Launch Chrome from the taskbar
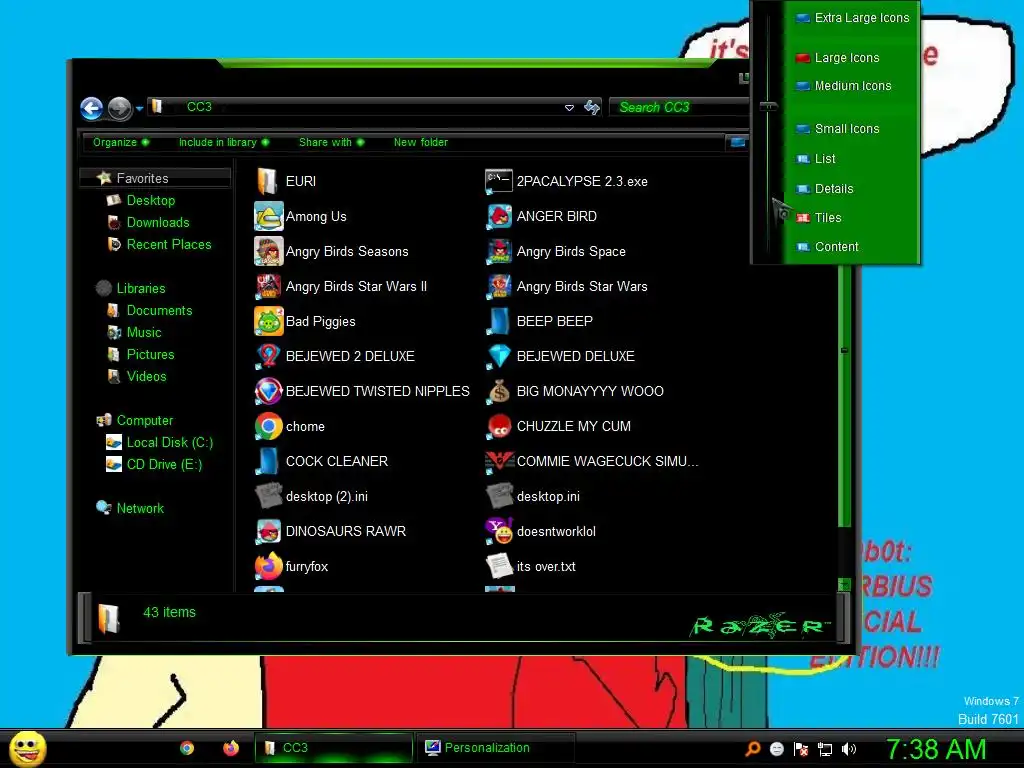This screenshot has width=1024, height=768. (x=187, y=748)
